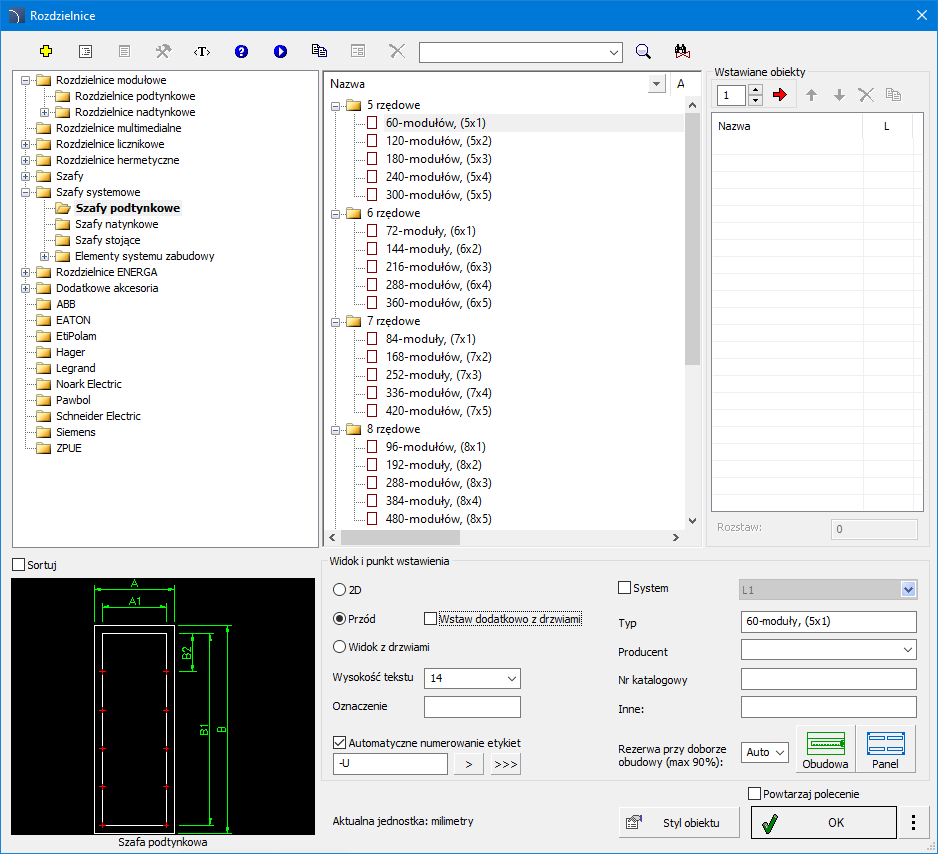This screenshot has height=854, width=938.
Task: Expand the Rozdzielnice ENERGA tree node
Action: coord(26,272)
